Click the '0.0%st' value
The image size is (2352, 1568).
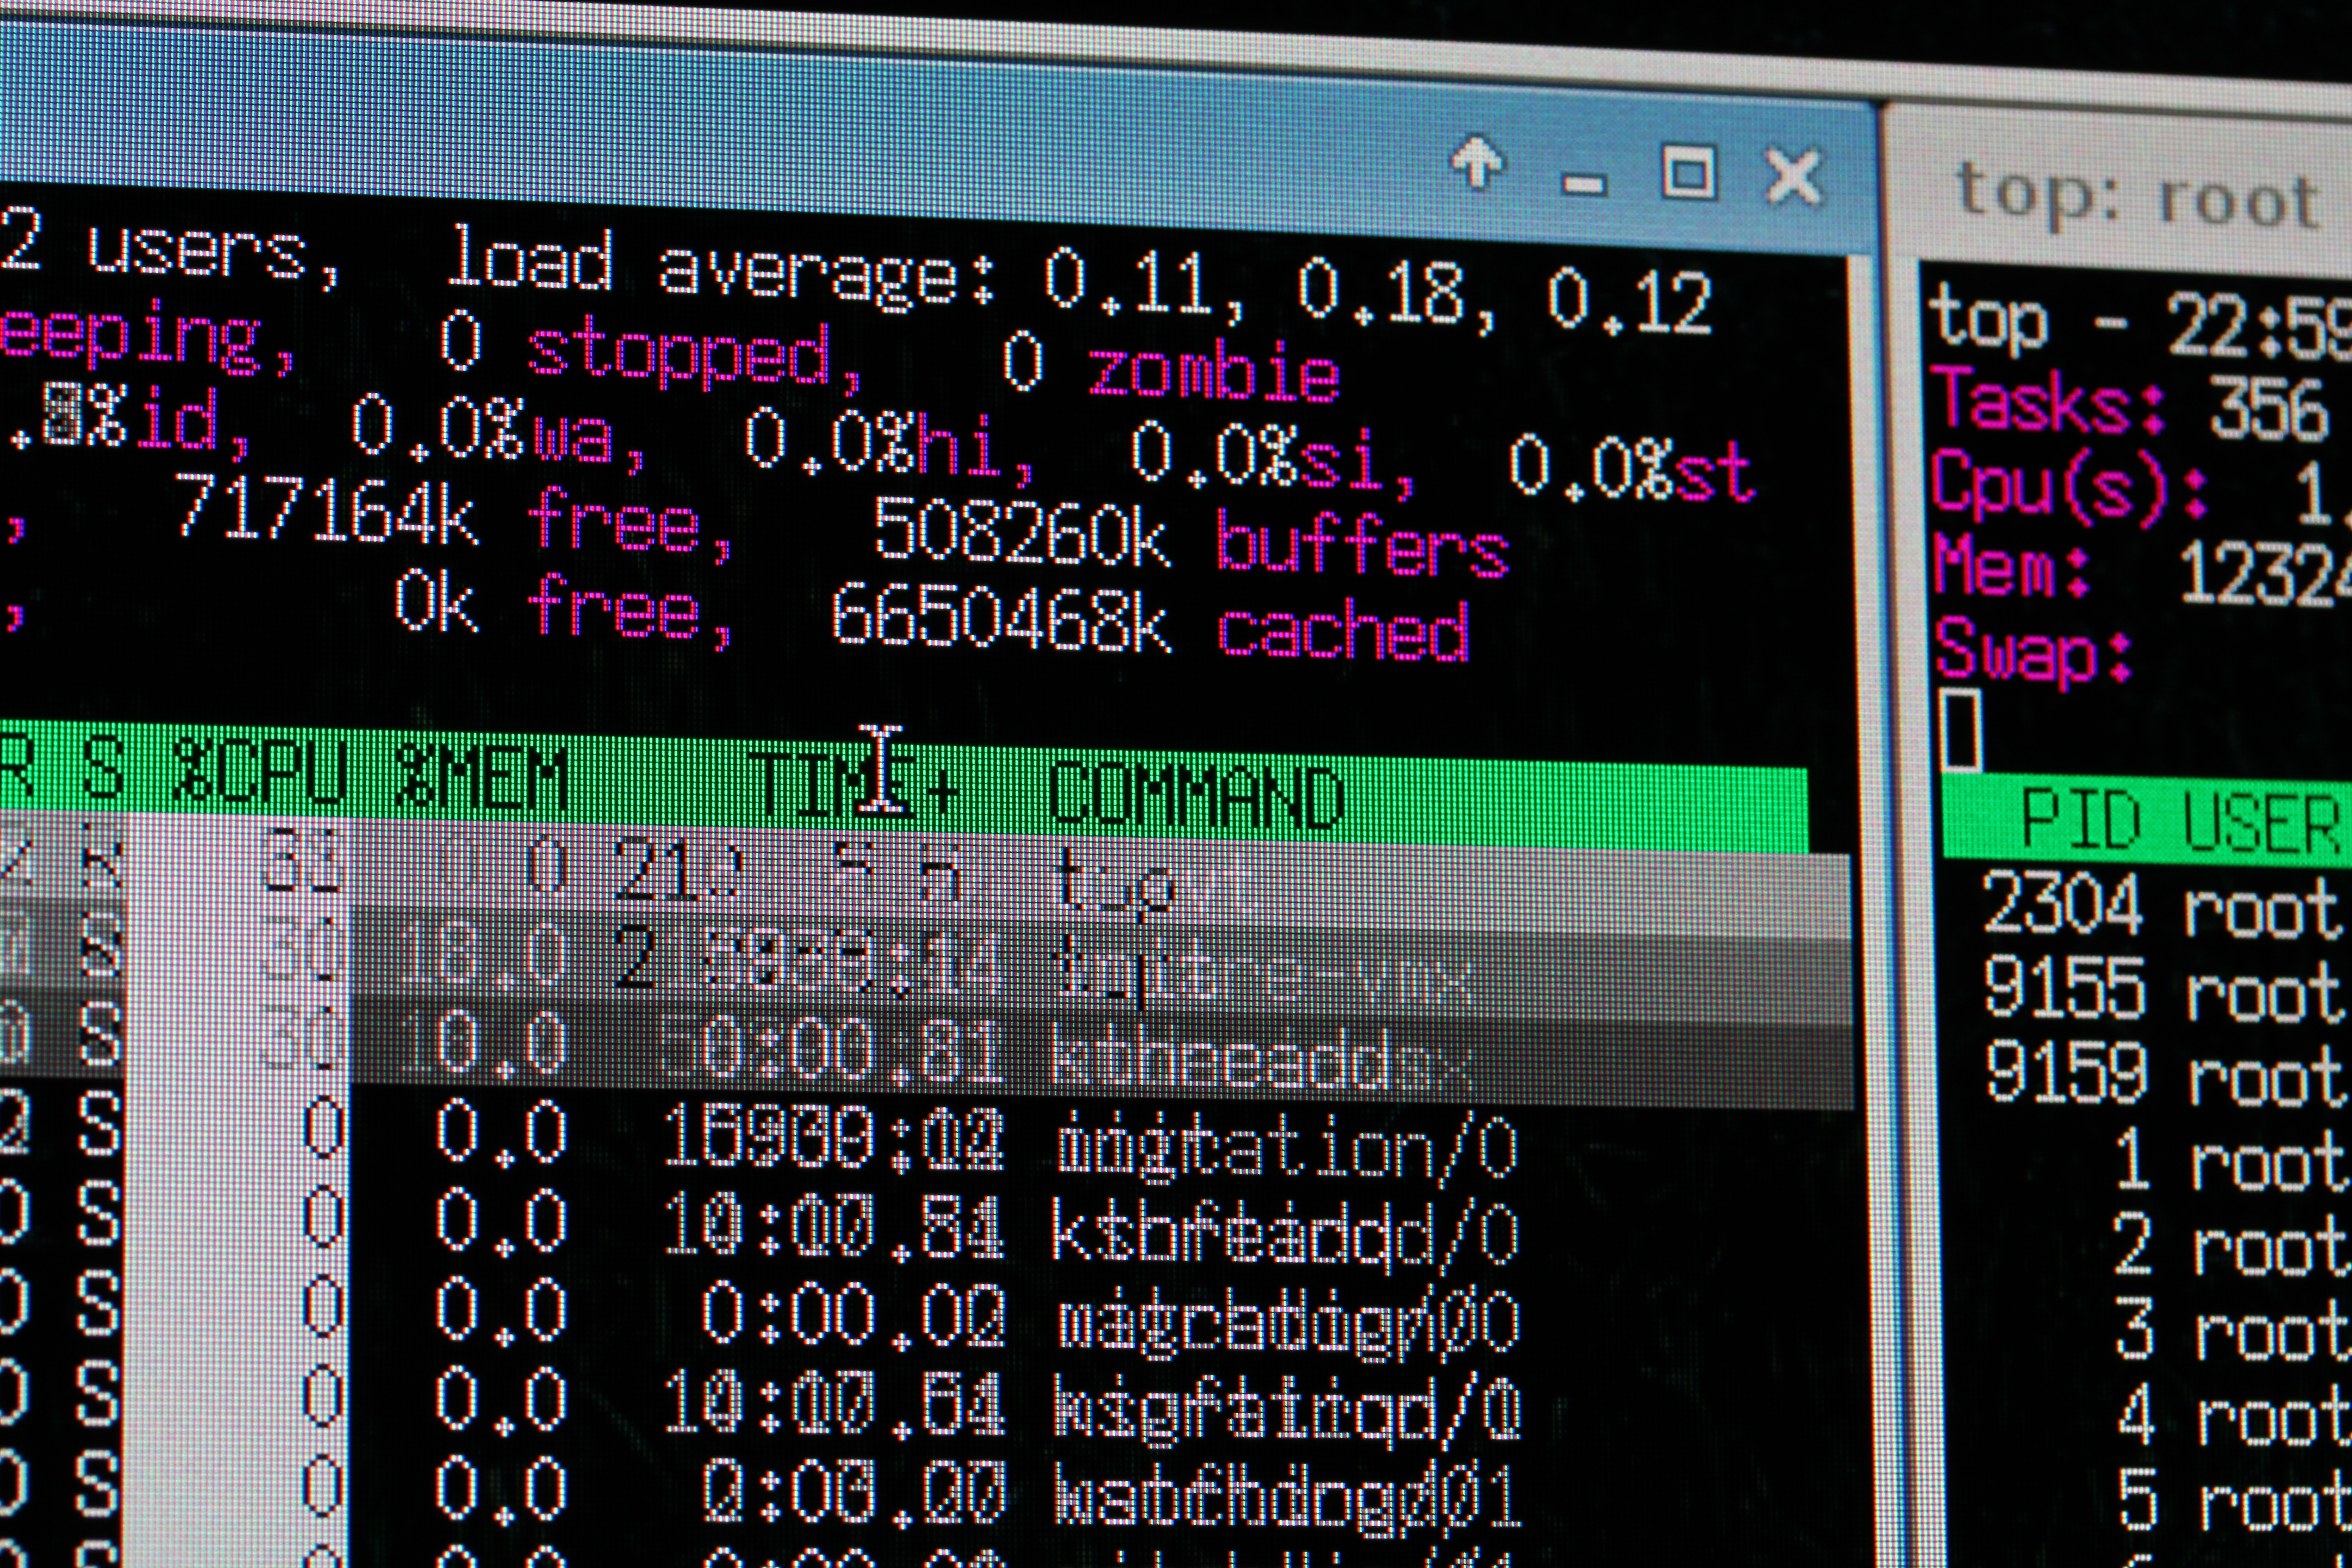click(1632, 470)
